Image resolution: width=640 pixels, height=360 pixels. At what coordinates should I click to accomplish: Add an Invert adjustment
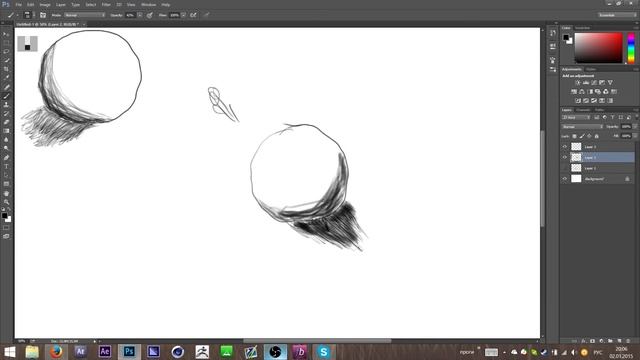578,100
